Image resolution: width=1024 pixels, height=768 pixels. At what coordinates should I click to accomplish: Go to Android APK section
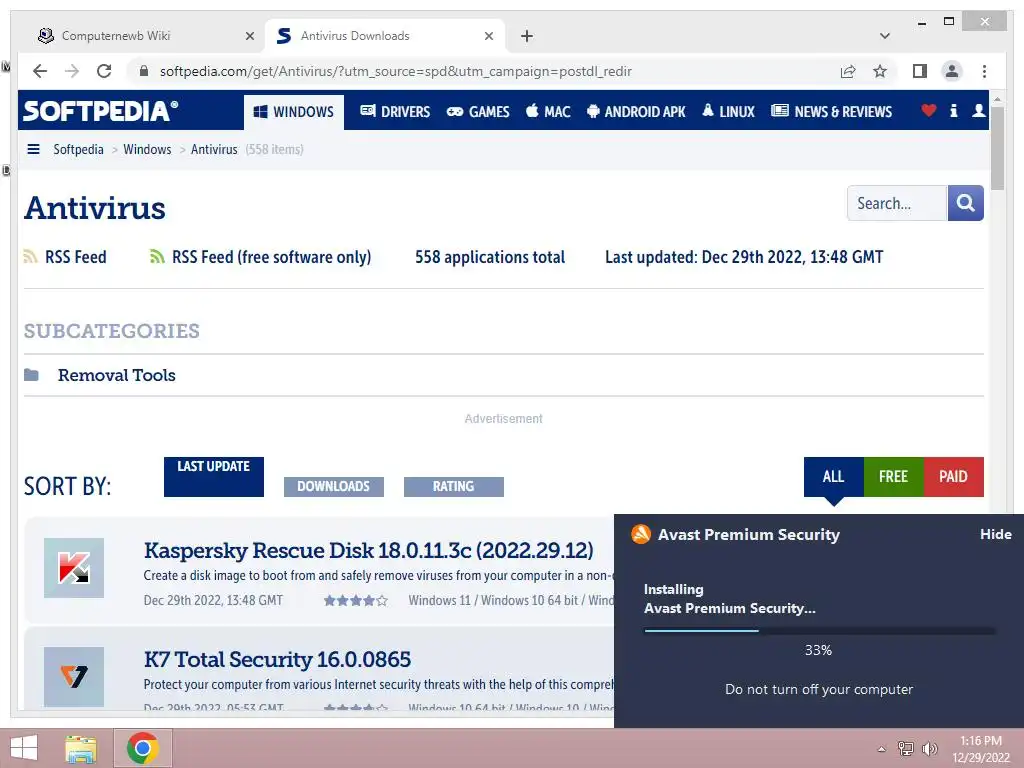point(636,112)
